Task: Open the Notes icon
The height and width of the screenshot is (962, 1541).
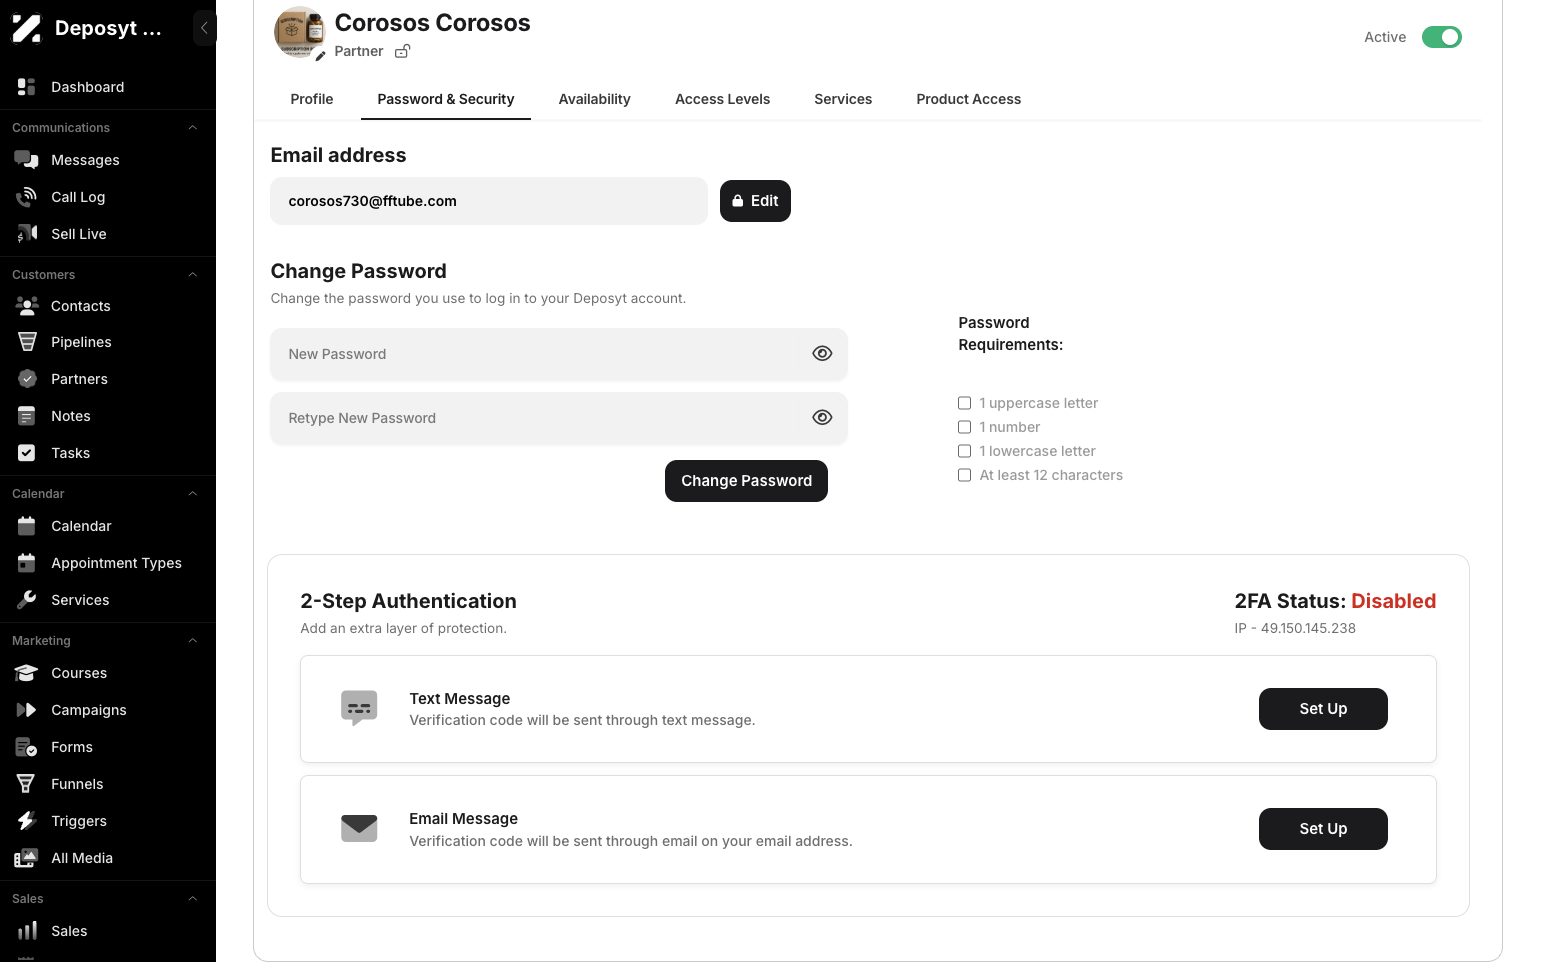Action: pyautogui.click(x=27, y=416)
